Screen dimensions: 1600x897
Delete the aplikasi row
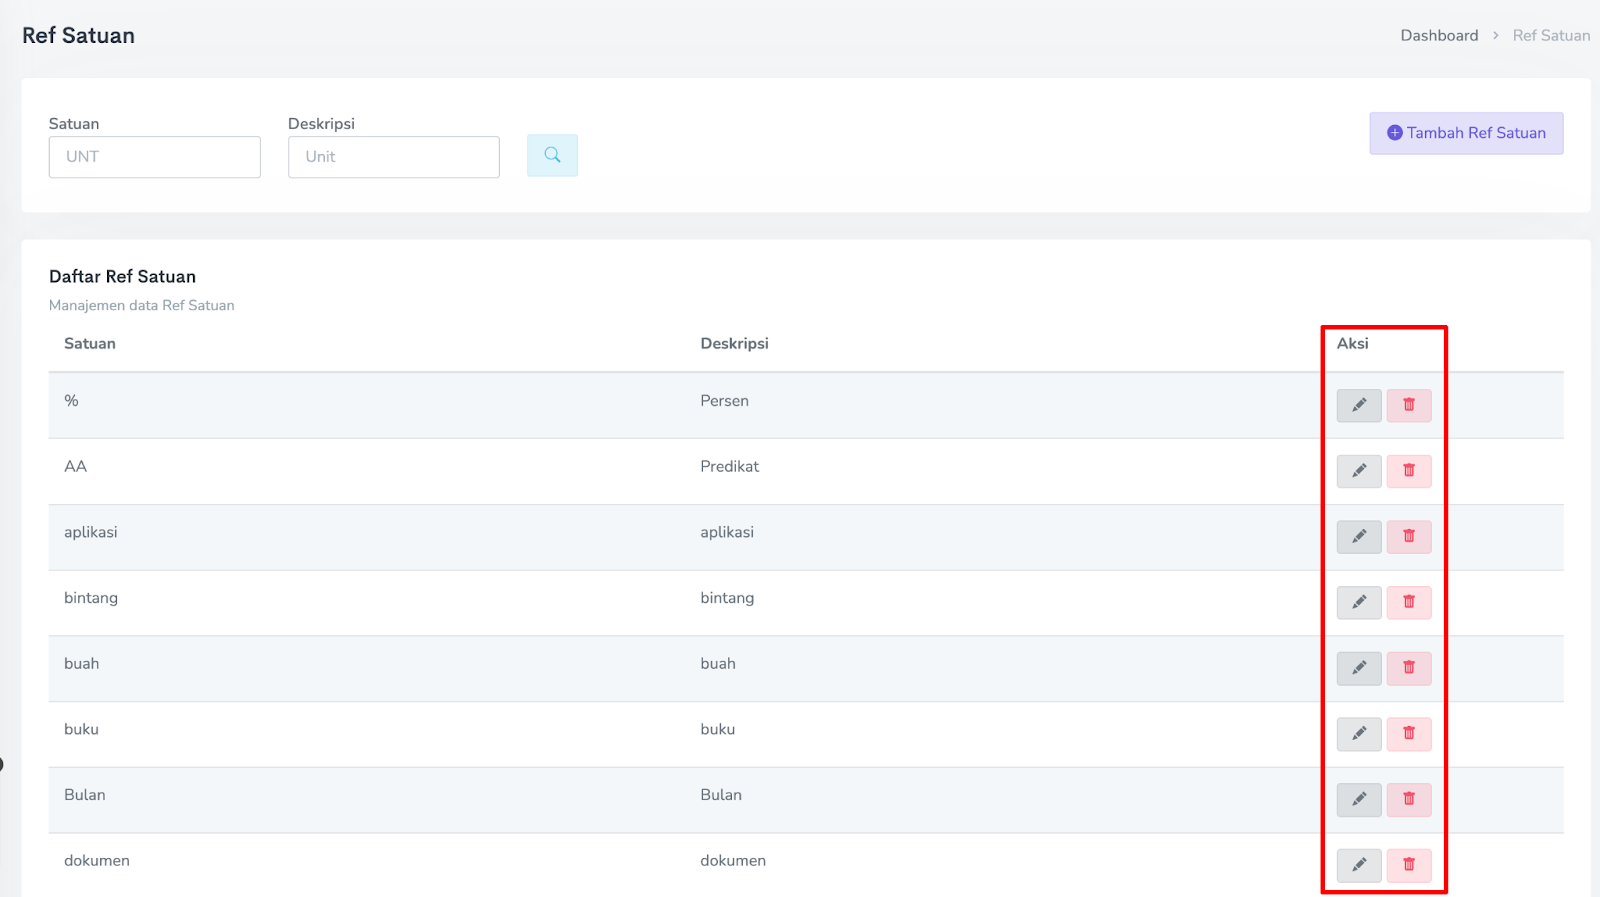(x=1409, y=537)
